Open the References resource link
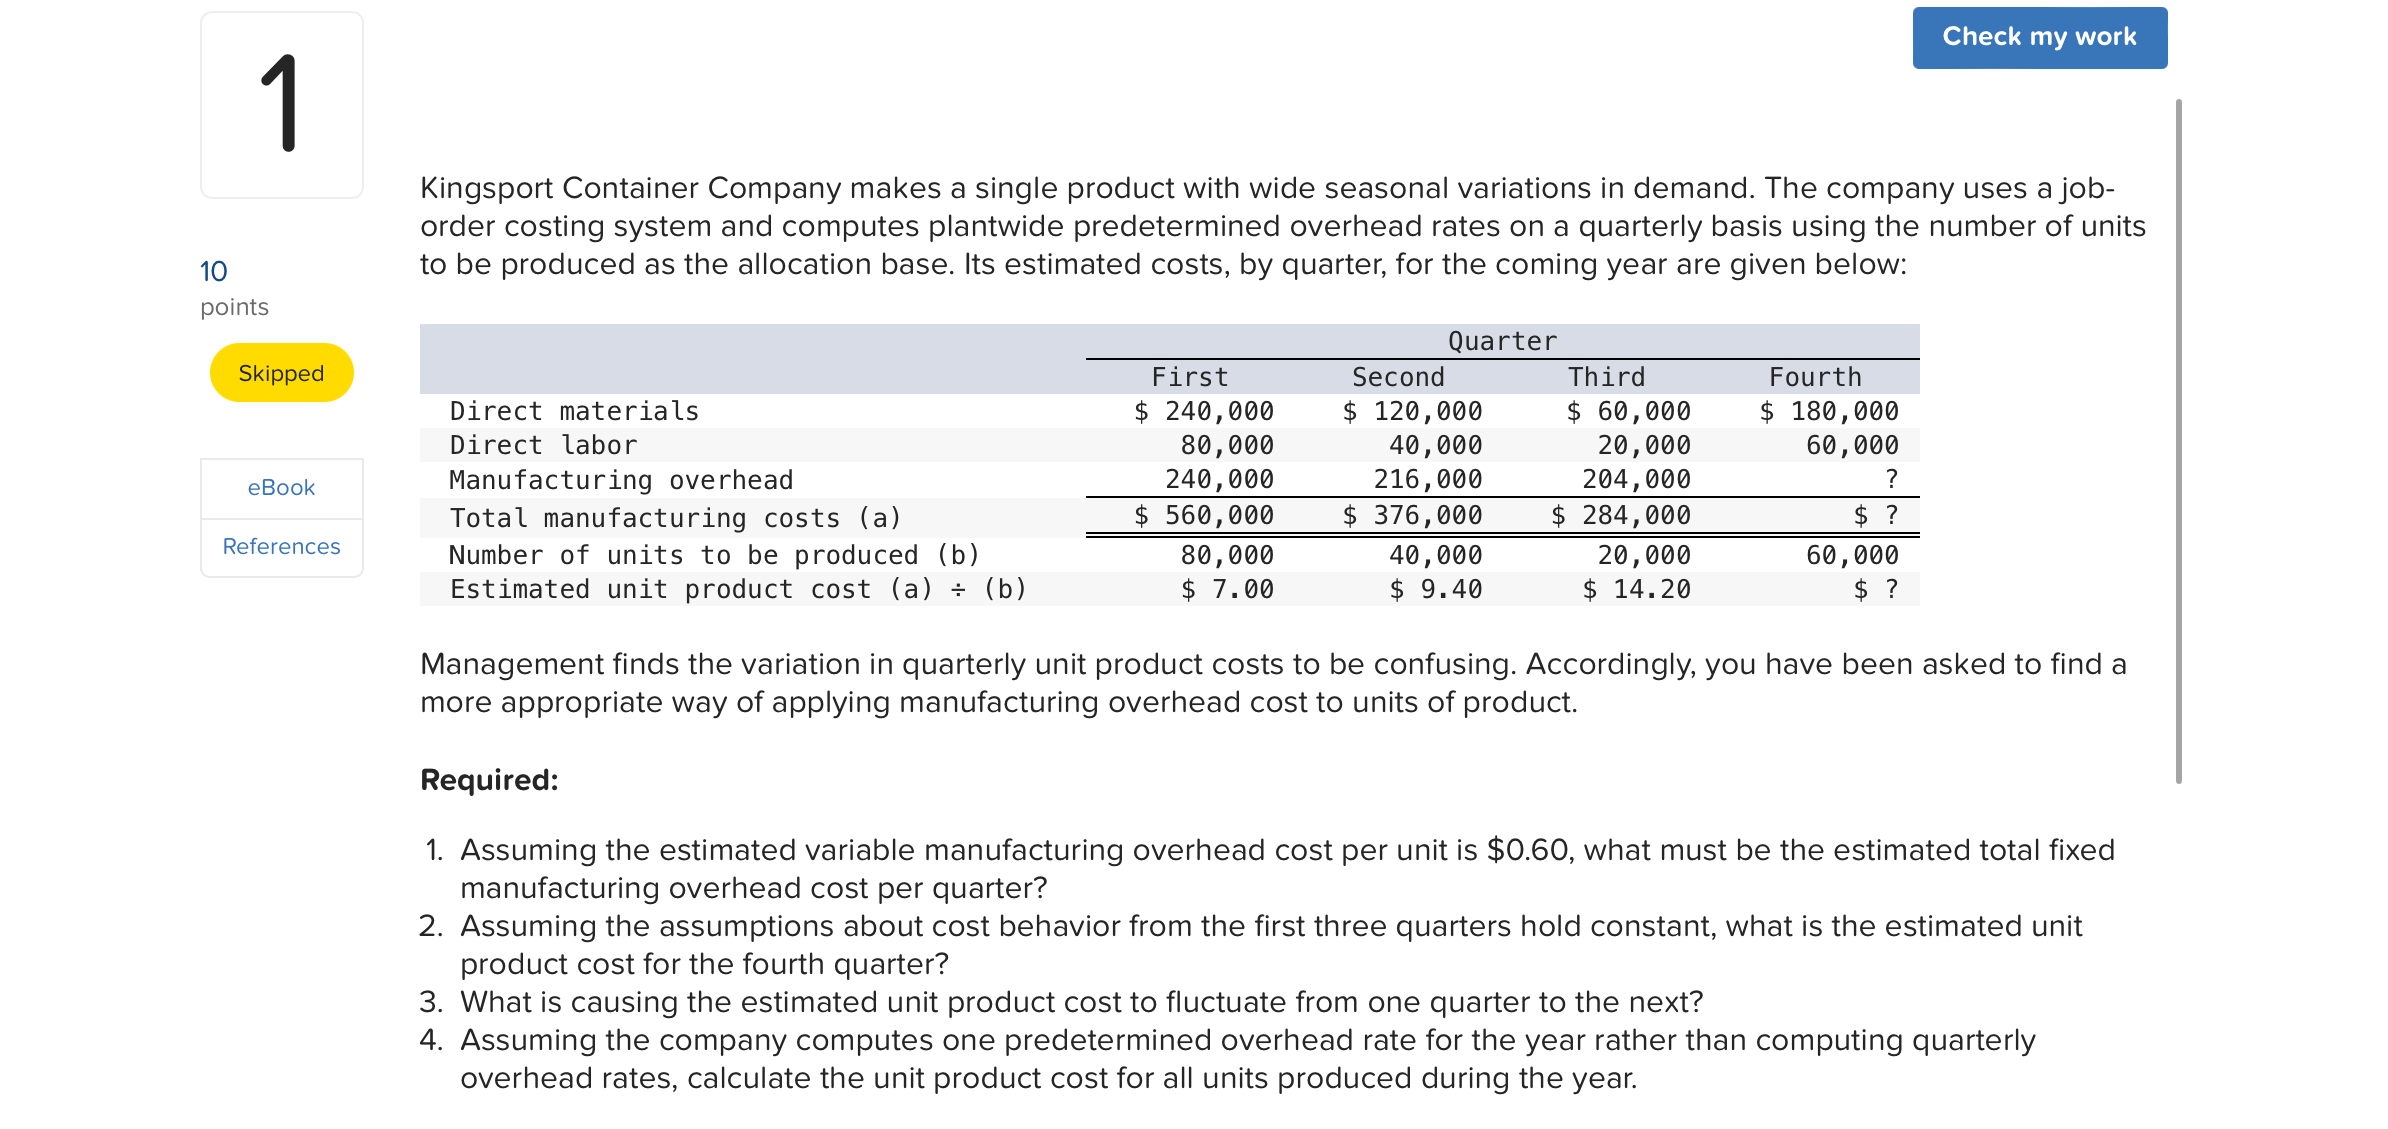Screen dimensions: 2388x1129 point(280,546)
